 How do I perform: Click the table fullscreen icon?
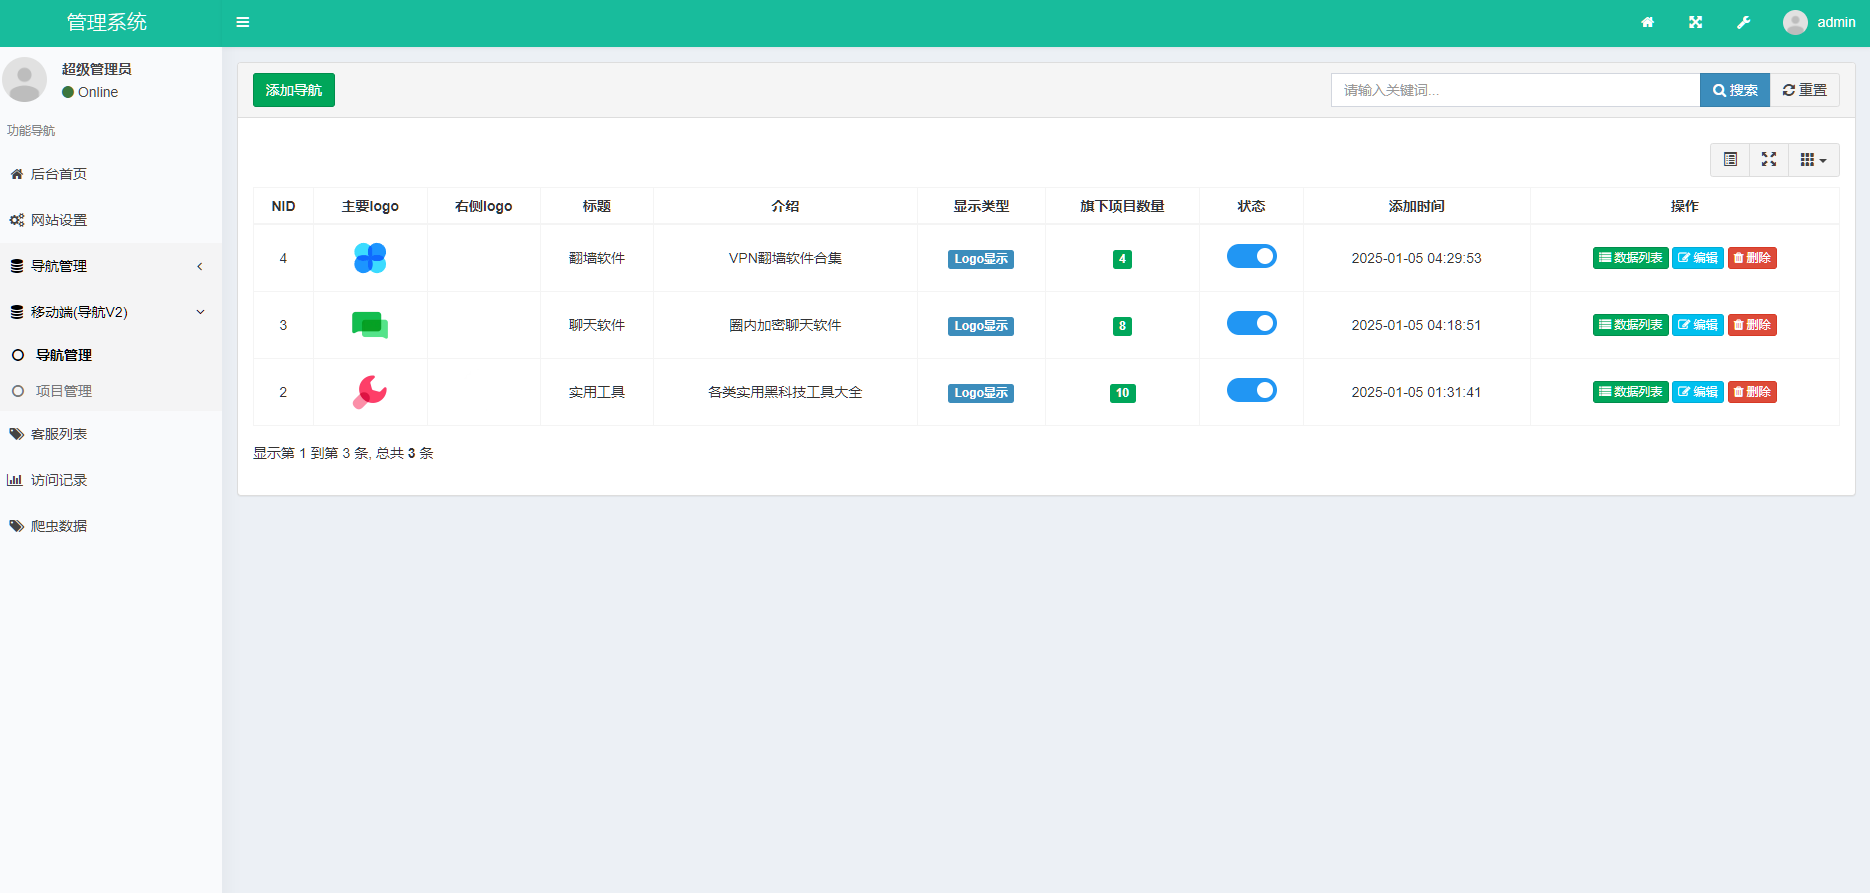(1768, 160)
